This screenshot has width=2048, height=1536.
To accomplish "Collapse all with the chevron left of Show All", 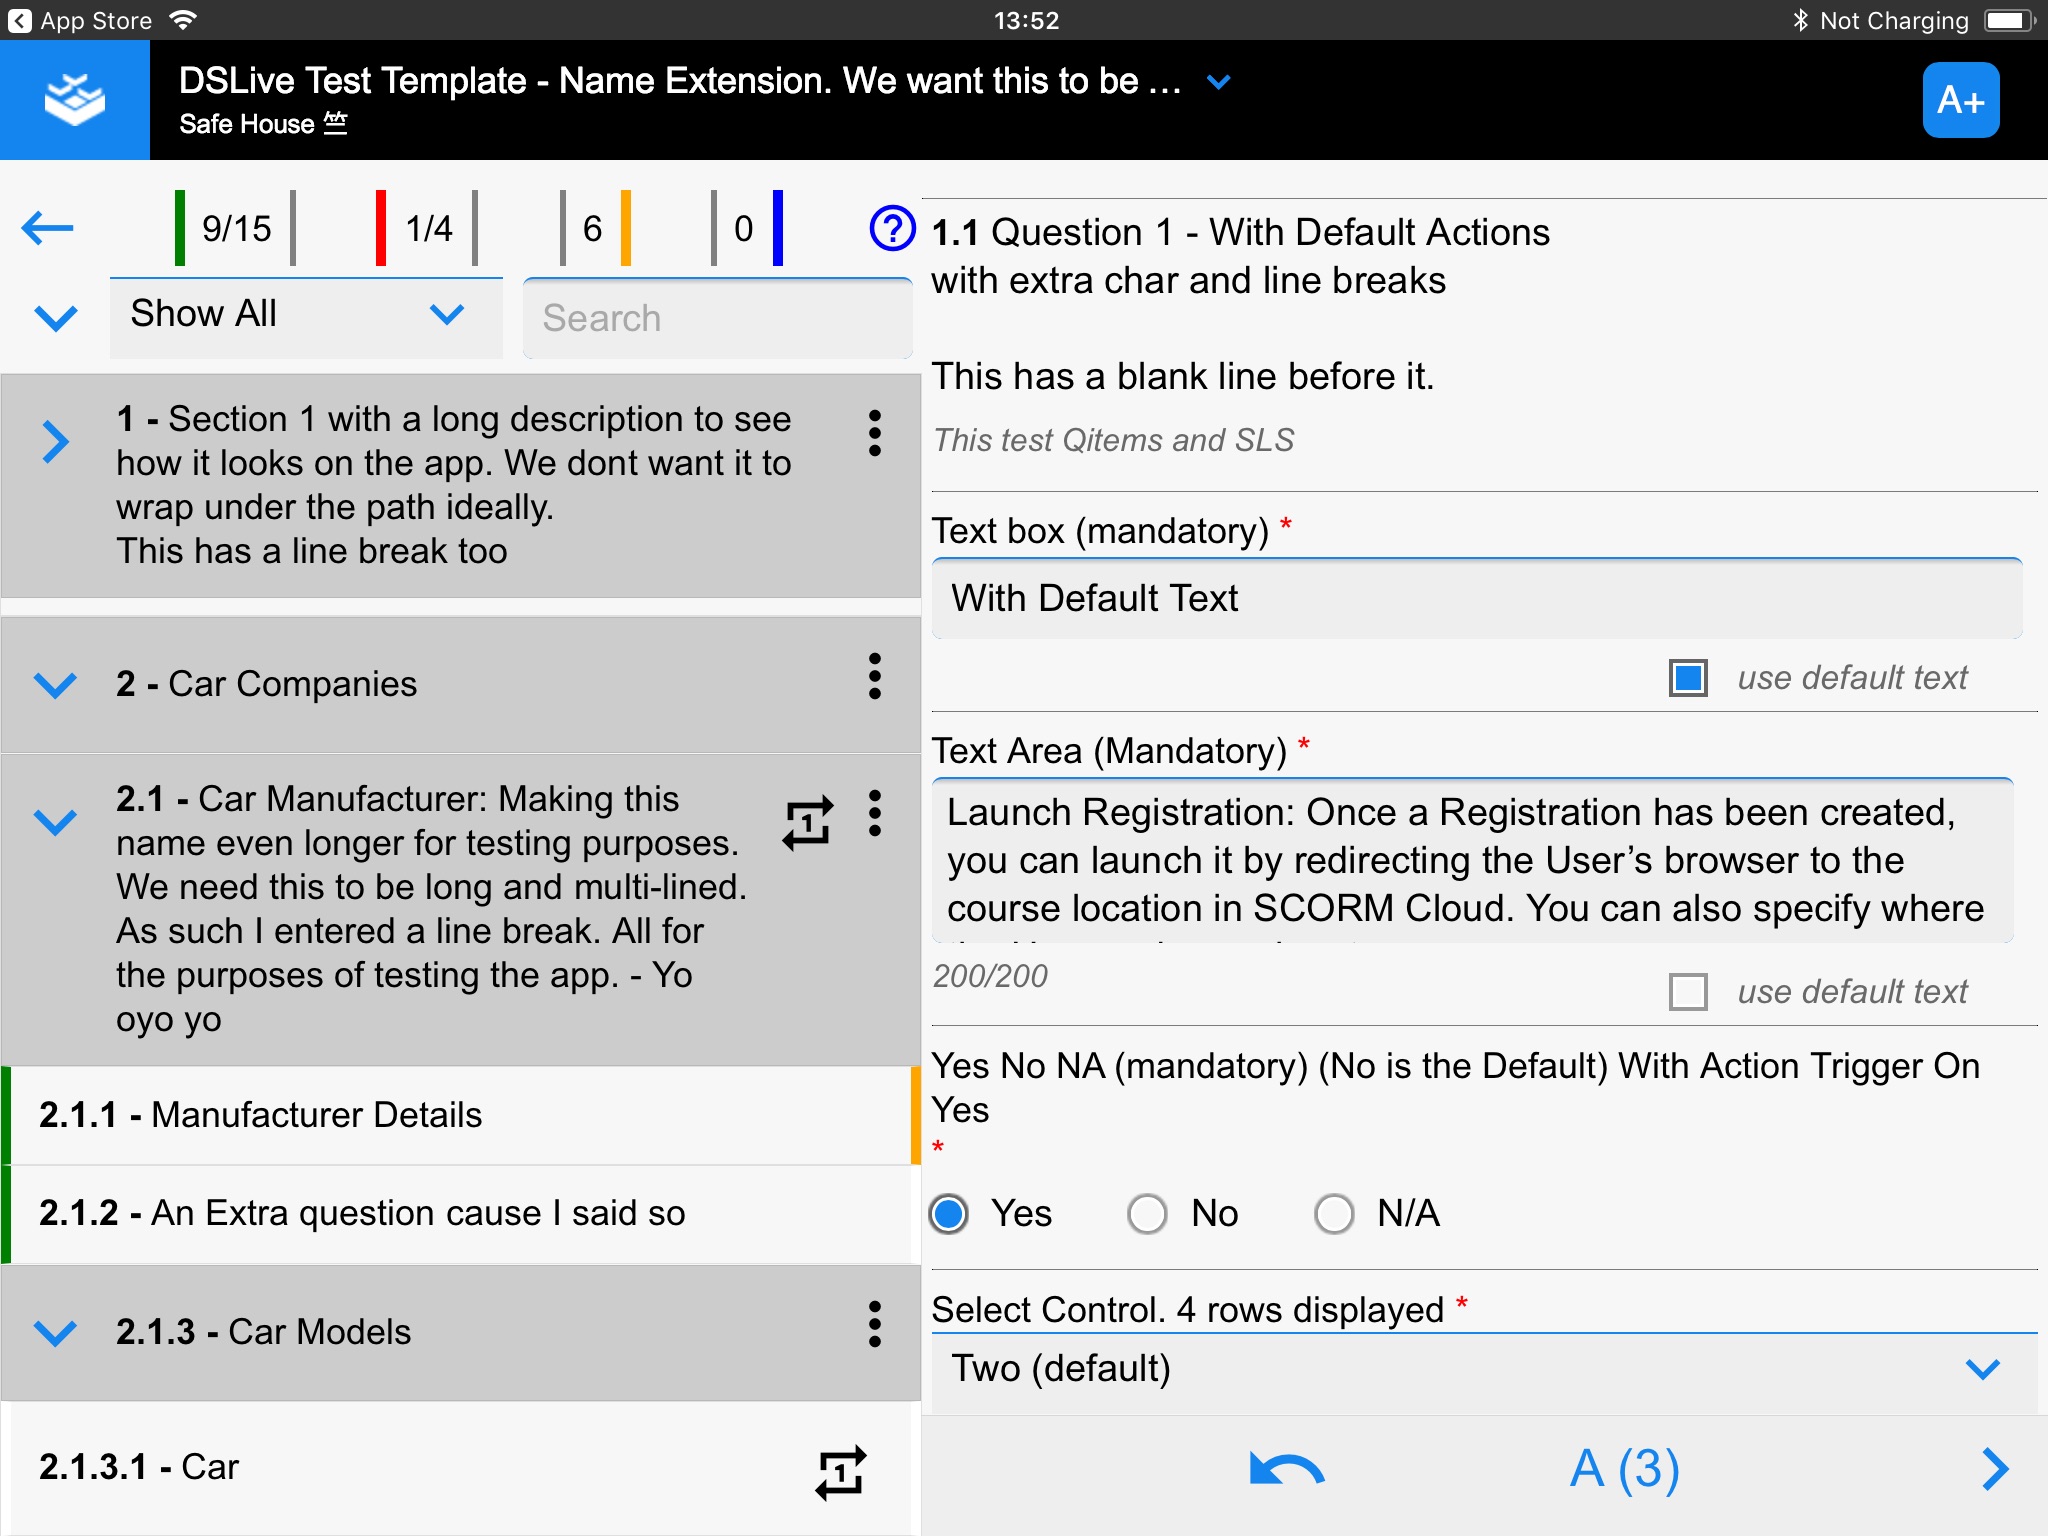I will pyautogui.click(x=56, y=319).
